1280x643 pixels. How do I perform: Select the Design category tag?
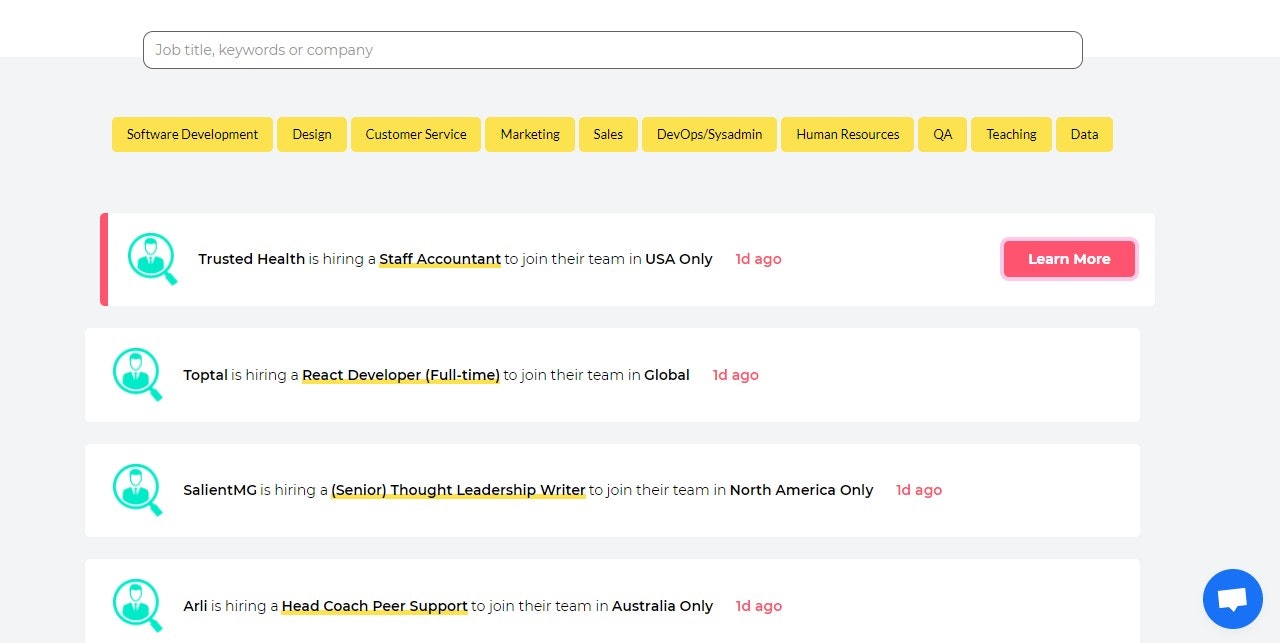(x=312, y=134)
